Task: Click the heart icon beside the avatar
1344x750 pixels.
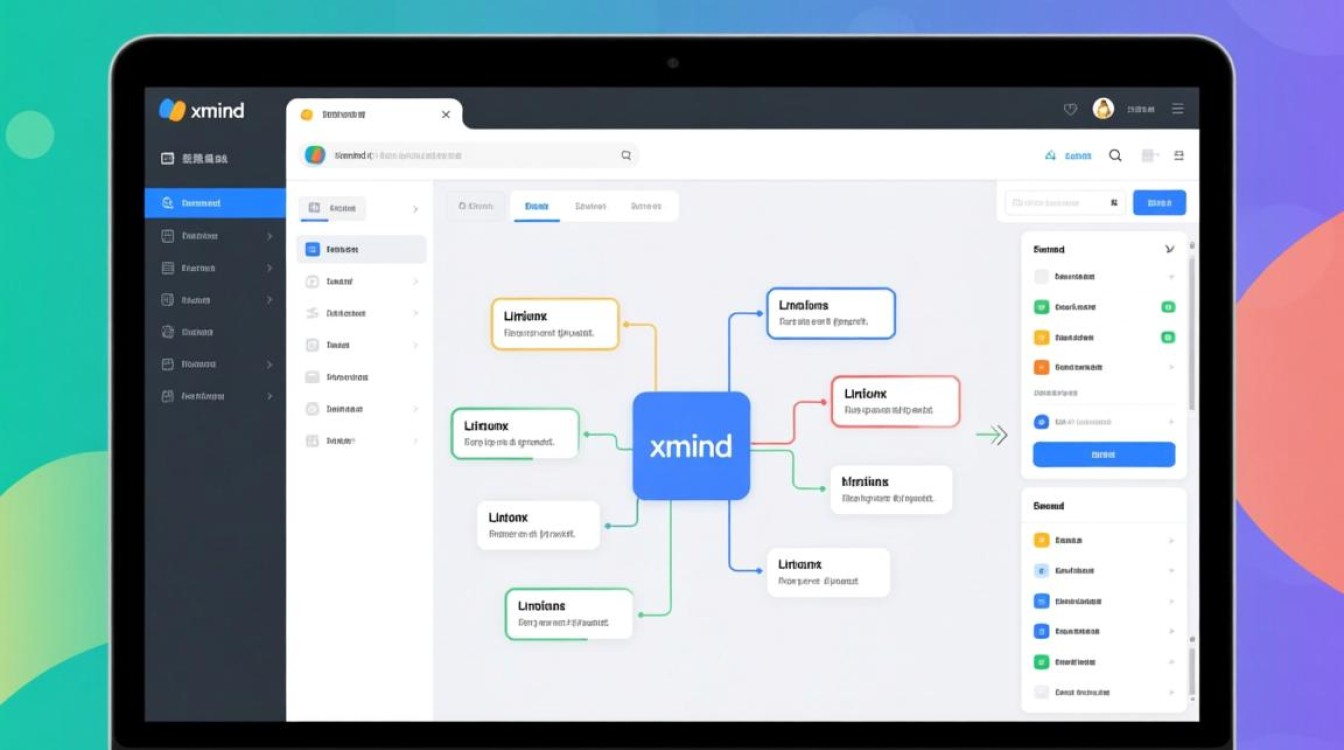Action: coord(1070,109)
